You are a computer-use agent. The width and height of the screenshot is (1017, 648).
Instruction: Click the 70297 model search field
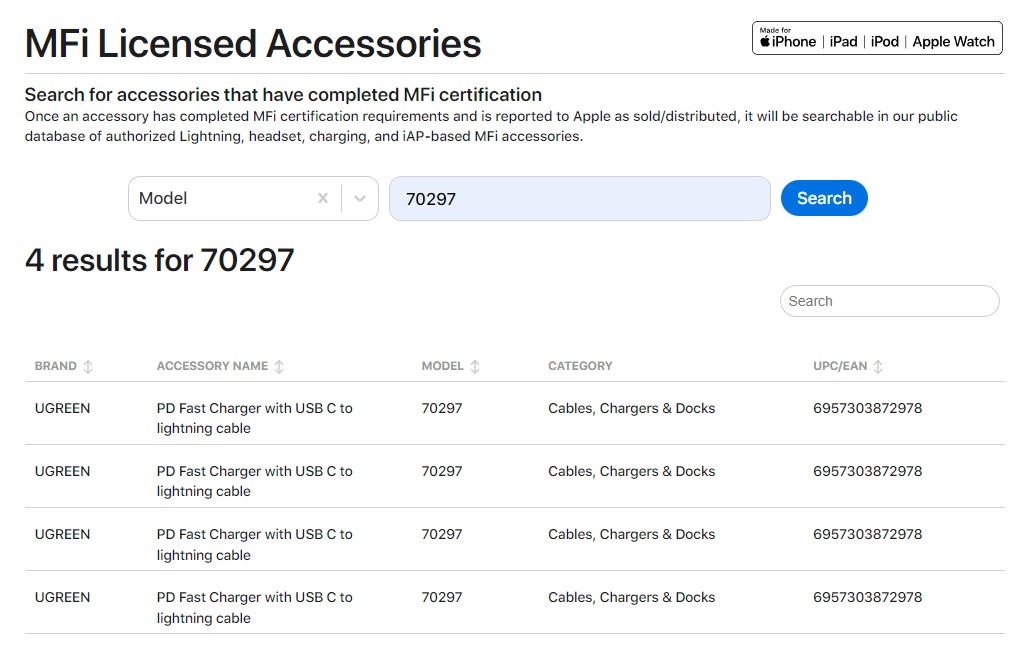point(579,198)
